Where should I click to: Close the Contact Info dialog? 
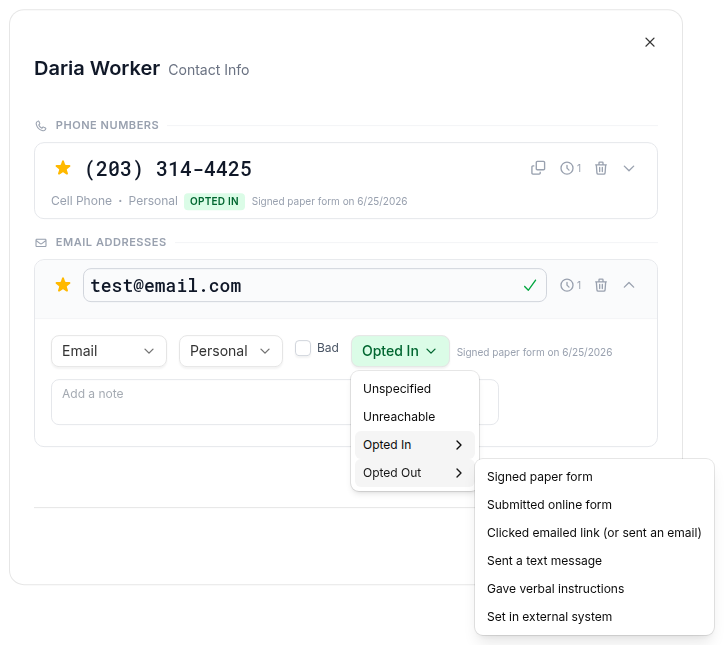pos(650,42)
